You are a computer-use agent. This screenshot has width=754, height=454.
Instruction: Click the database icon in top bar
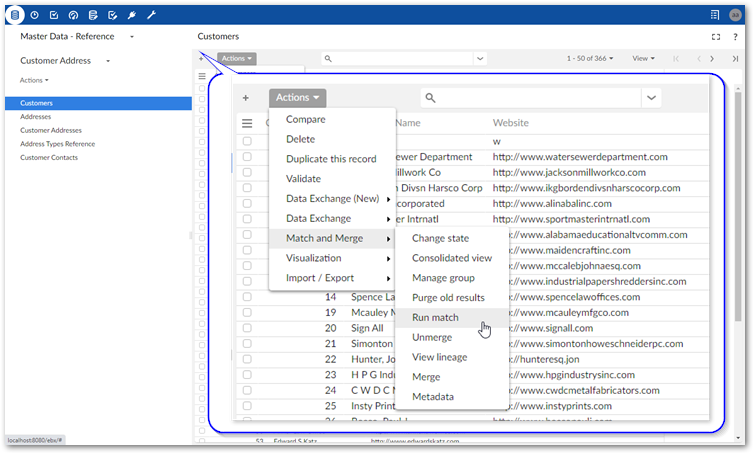pos(15,15)
